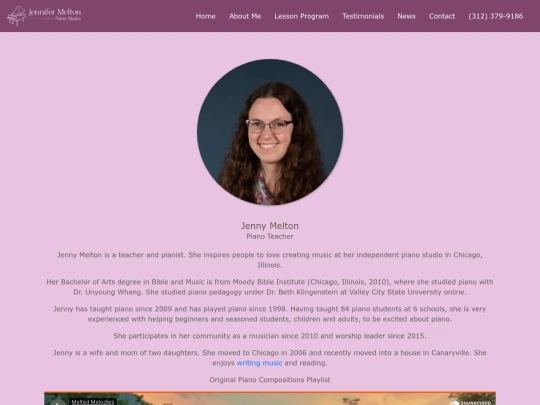Click the Piano Teacher subtitle
This screenshot has height=405, width=540.
270,237
